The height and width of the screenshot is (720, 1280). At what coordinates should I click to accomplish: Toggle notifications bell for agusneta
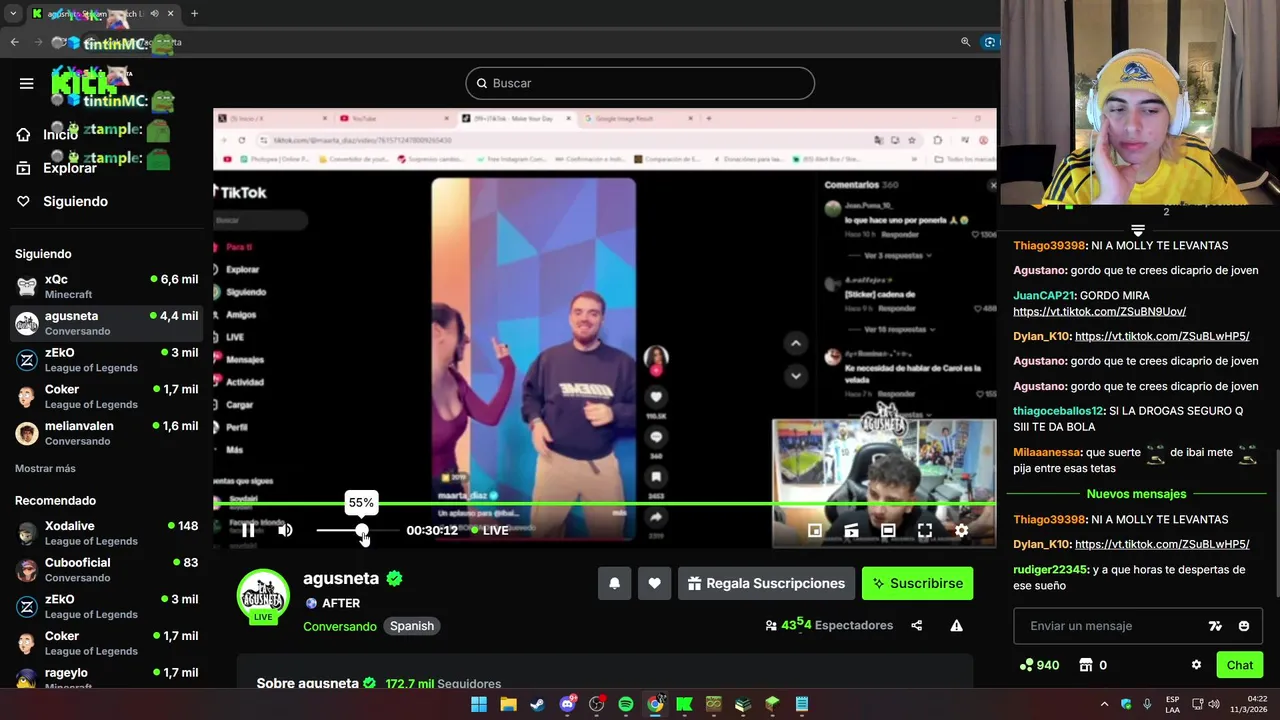[x=615, y=583]
